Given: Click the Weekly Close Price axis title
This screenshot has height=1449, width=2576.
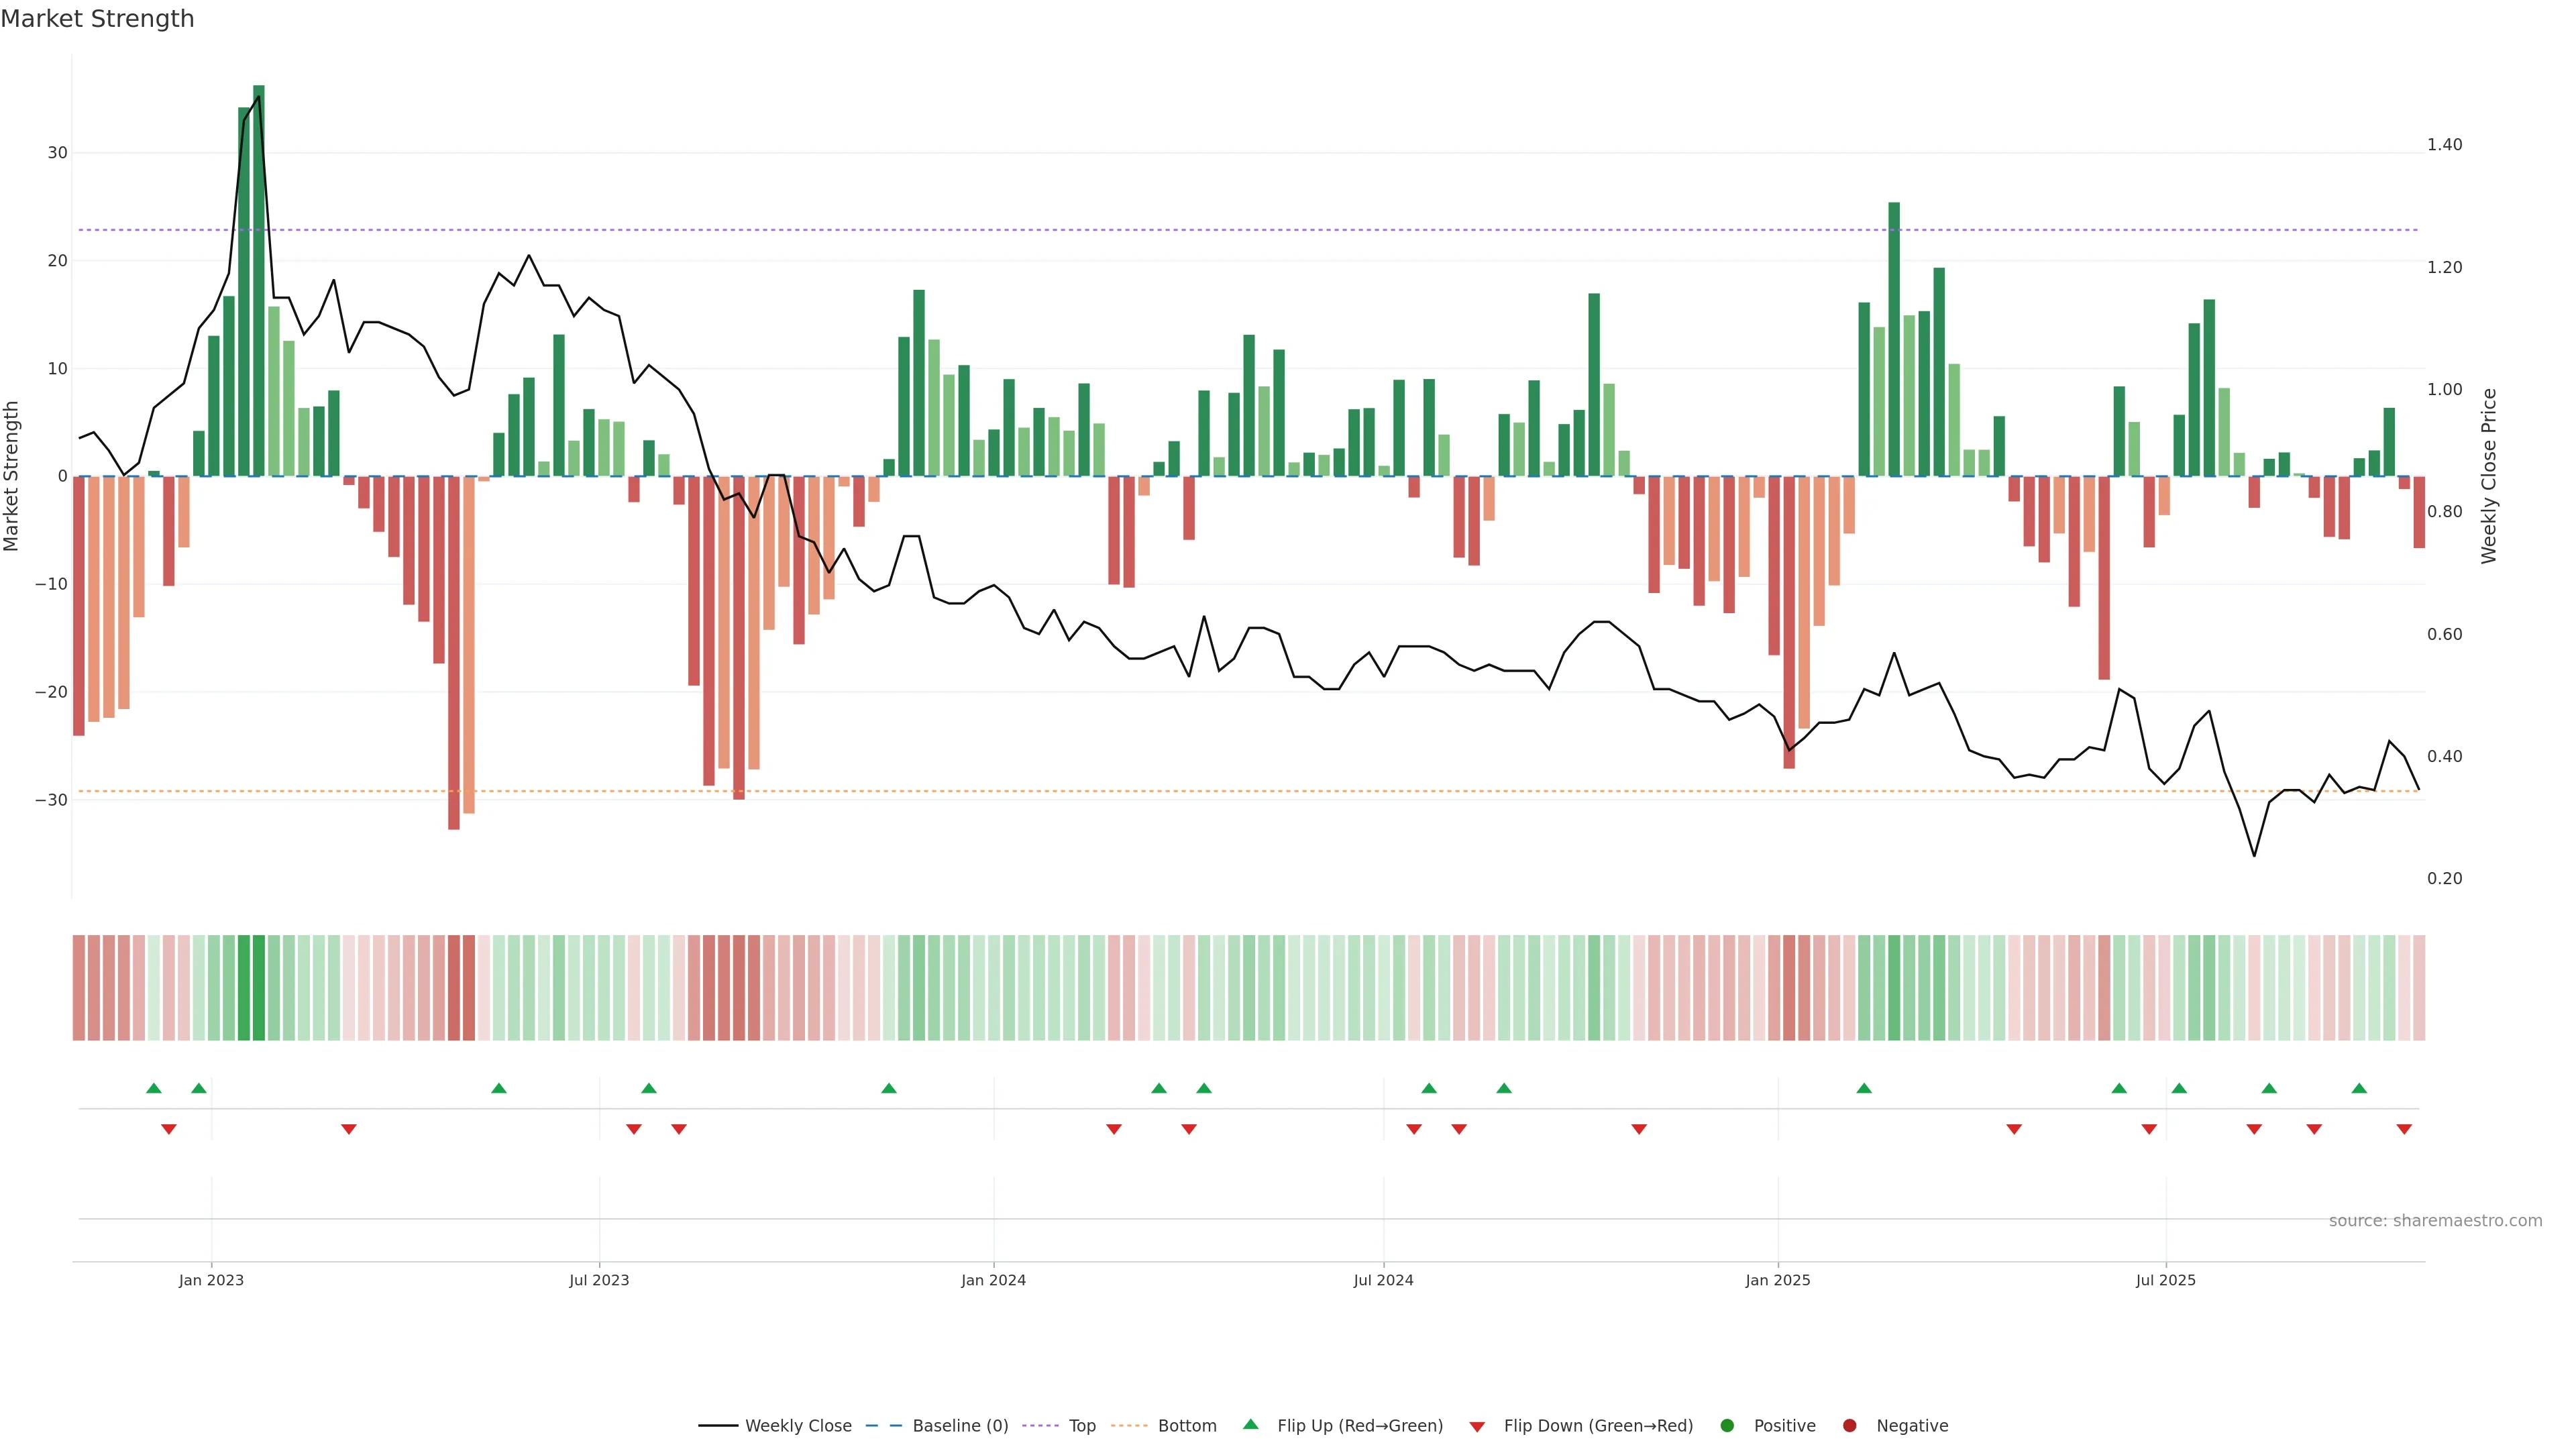Looking at the screenshot, I should point(2489,476).
